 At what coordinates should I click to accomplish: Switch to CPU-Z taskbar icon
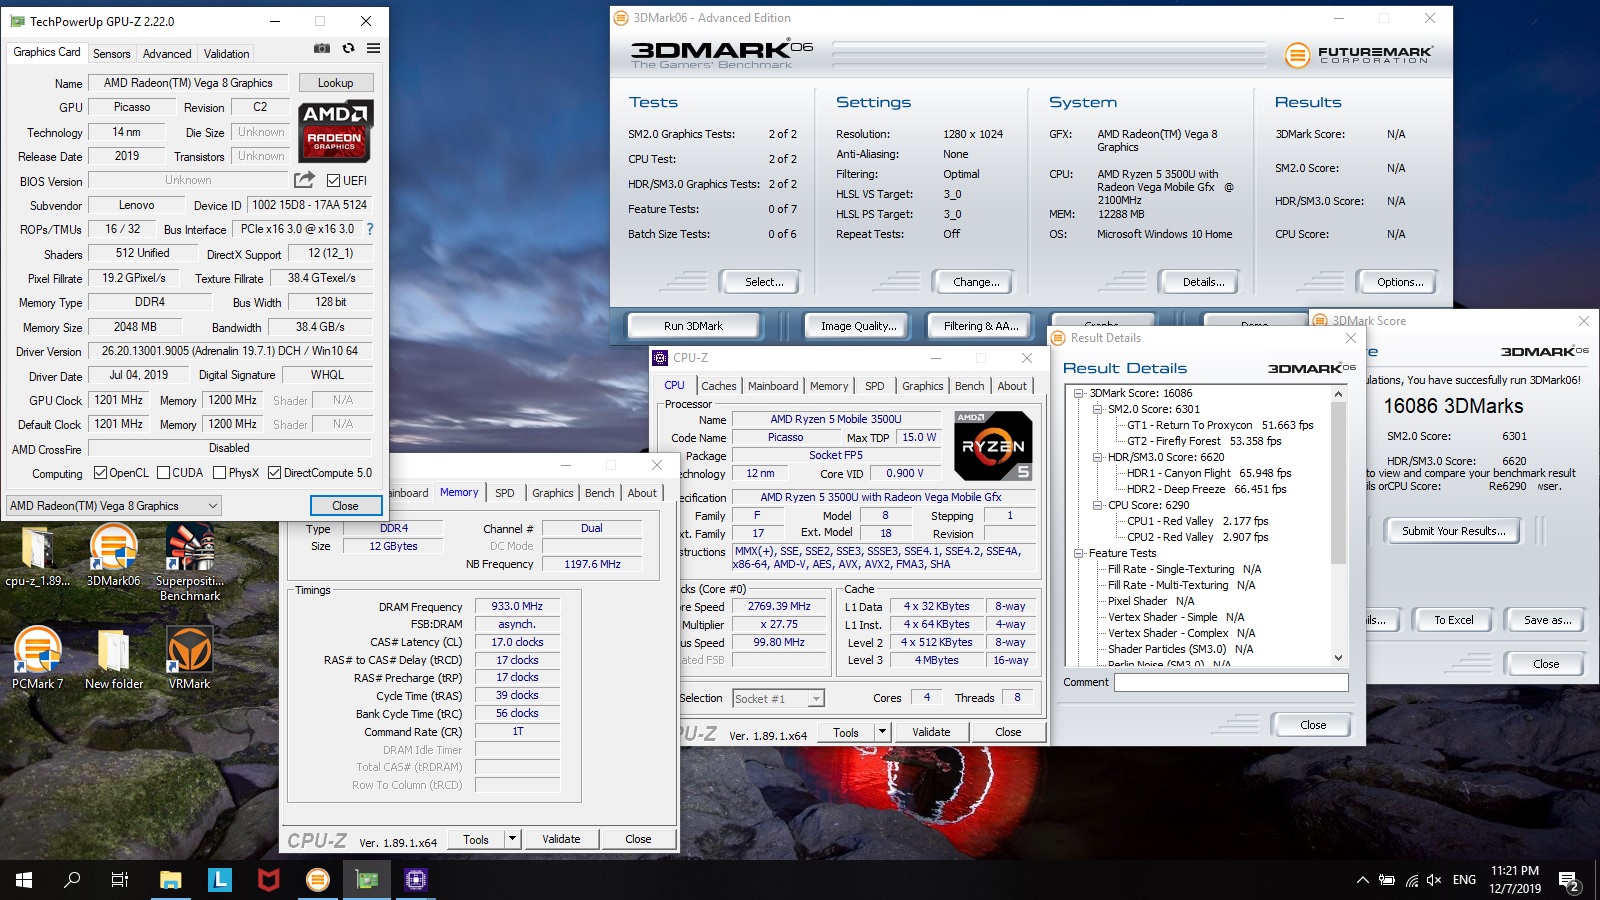coord(415,880)
